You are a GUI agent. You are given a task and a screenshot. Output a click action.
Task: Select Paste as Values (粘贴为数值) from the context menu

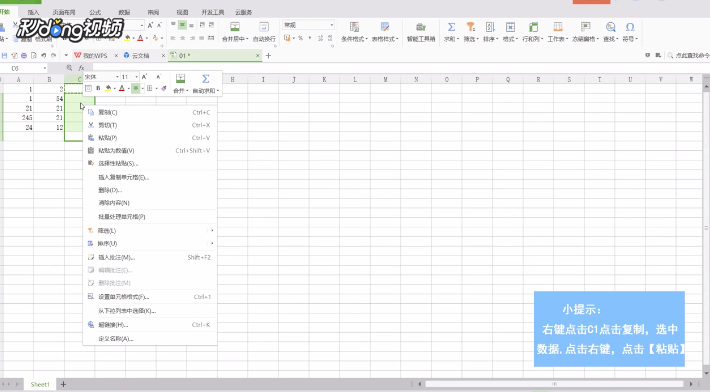coord(149,151)
